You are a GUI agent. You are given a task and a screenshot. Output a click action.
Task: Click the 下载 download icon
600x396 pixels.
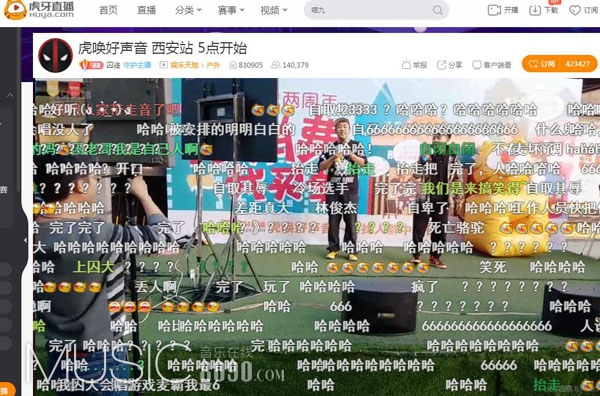(535, 10)
